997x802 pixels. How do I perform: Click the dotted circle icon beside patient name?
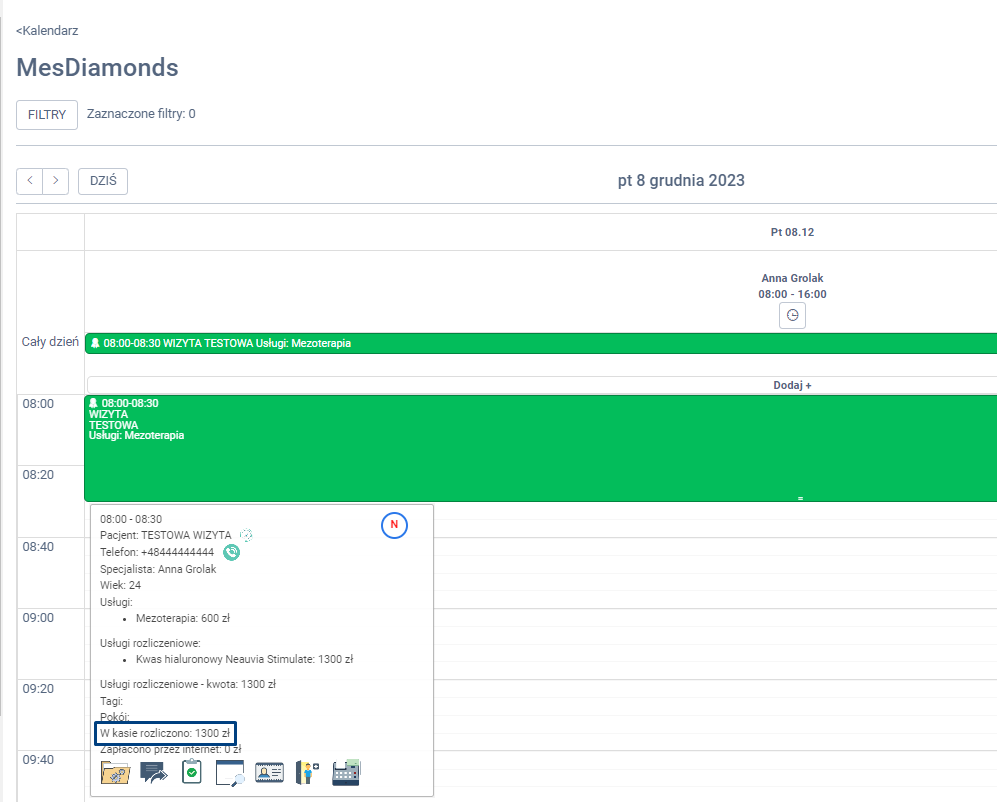(x=246, y=535)
